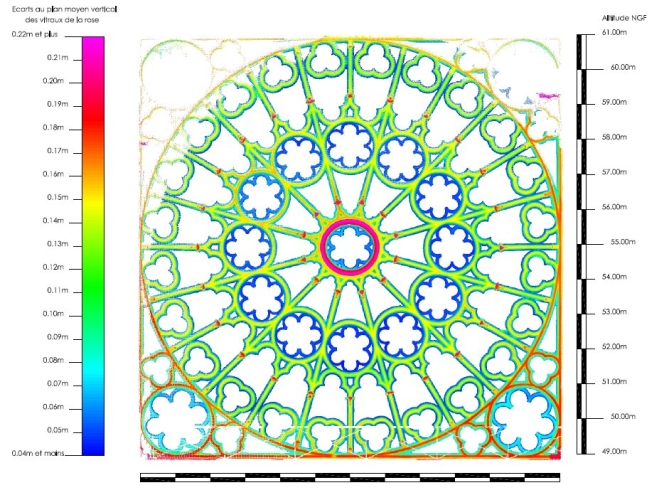650x490 pixels.
Task: Select the 53.00m altitude label
Action: [x=614, y=311]
